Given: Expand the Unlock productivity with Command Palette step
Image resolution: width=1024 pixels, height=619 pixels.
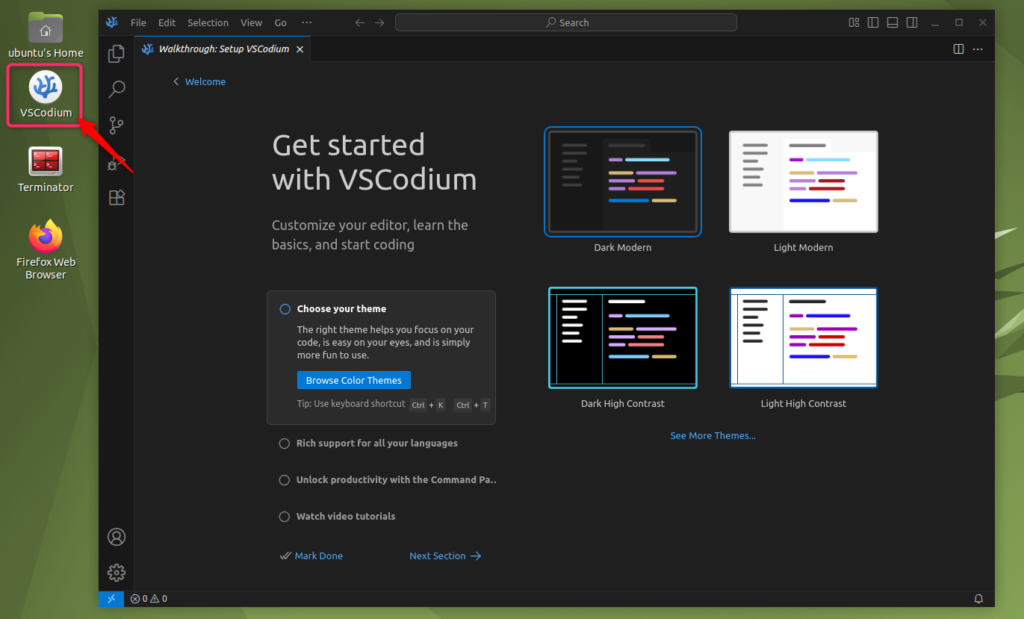Looking at the screenshot, I should click(x=395, y=480).
